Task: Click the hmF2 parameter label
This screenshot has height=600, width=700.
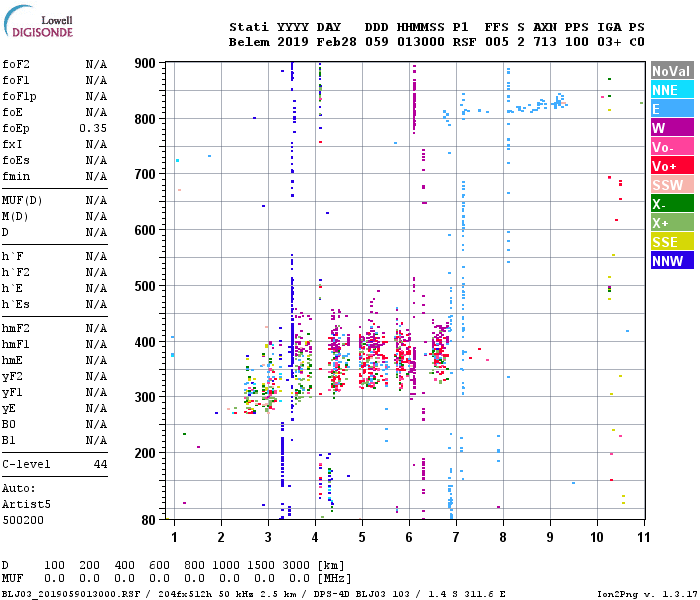Action: [16, 329]
